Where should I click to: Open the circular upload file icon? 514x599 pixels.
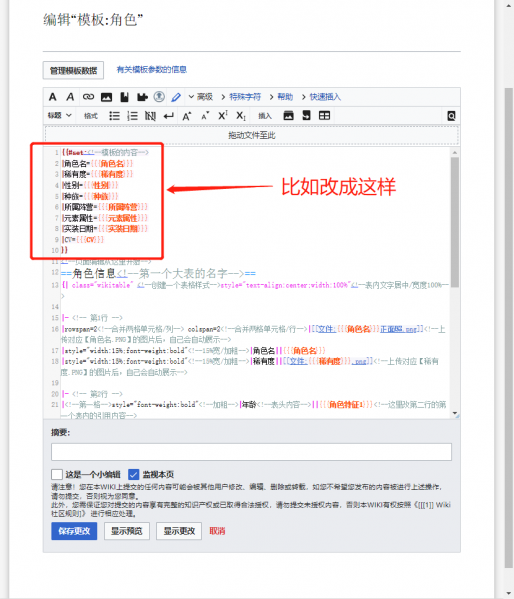click(159, 97)
